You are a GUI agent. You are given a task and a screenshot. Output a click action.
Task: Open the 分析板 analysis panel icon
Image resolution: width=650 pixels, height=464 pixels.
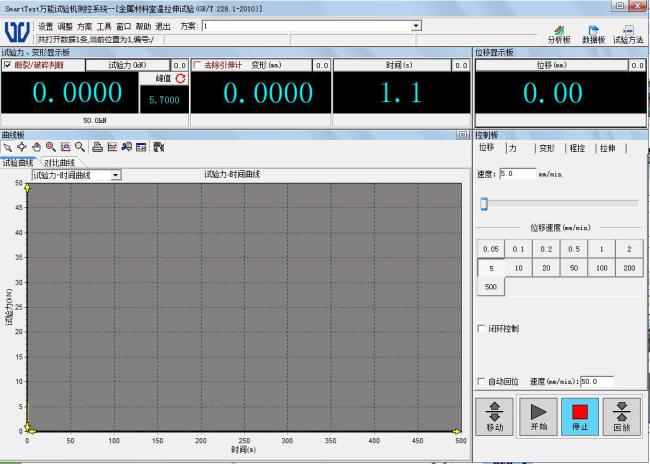pyautogui.click(x=559, y=33)
